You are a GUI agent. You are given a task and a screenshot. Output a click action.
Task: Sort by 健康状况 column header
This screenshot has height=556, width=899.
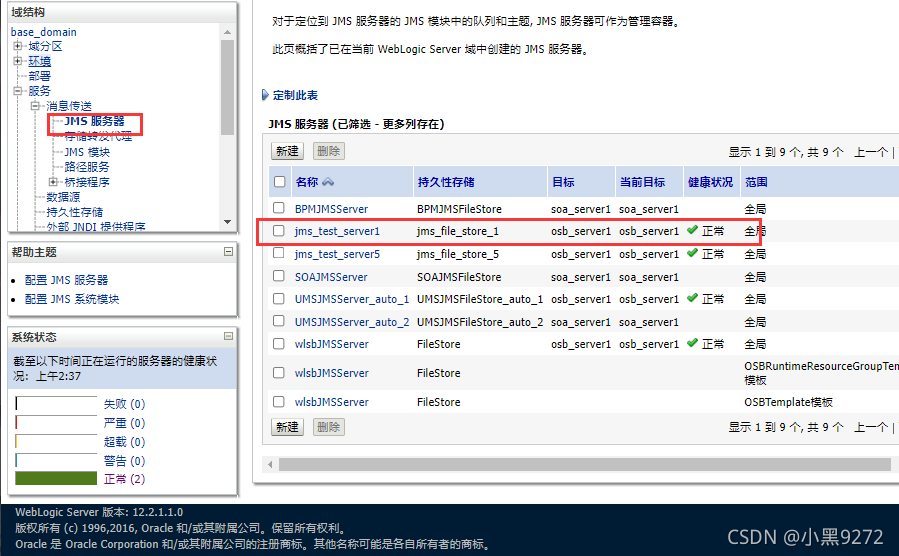(x=710, y=182)
